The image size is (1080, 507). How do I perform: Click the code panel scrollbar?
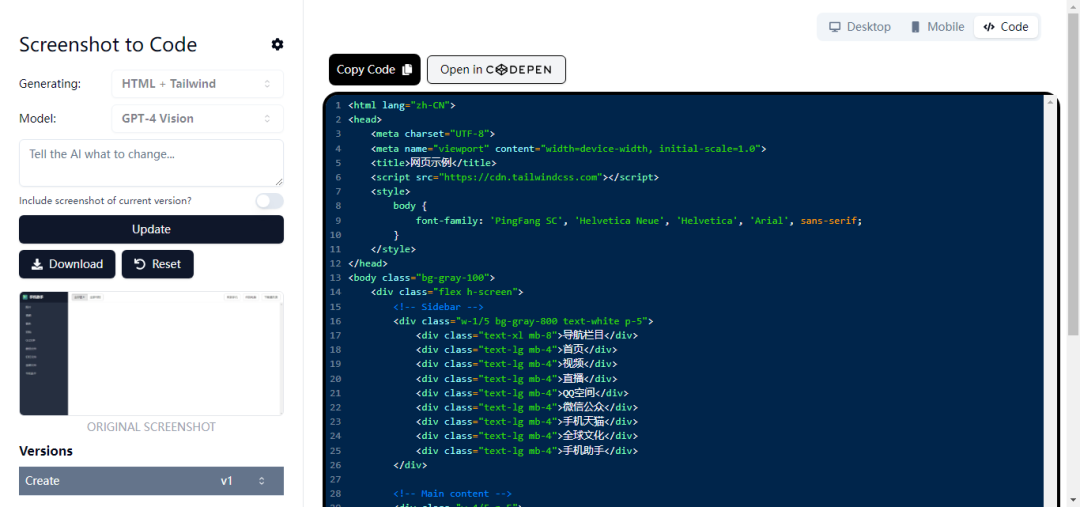click(x=1051, y=302)
